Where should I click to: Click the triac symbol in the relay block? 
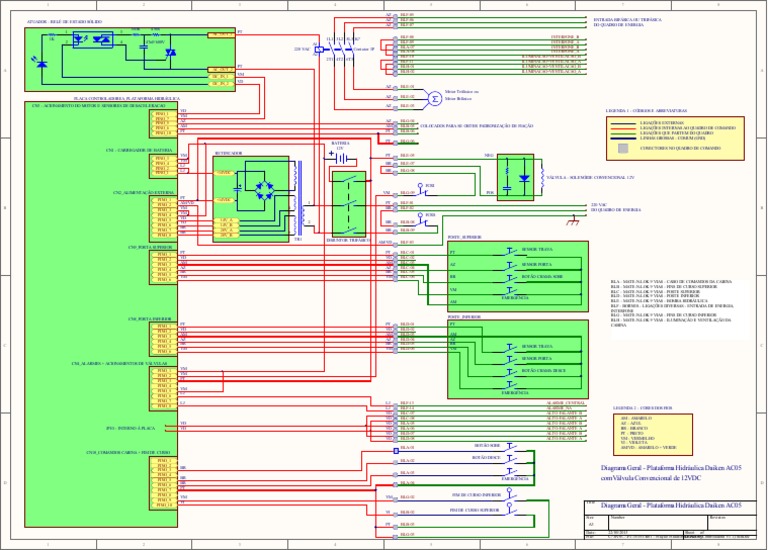[170, 52]
